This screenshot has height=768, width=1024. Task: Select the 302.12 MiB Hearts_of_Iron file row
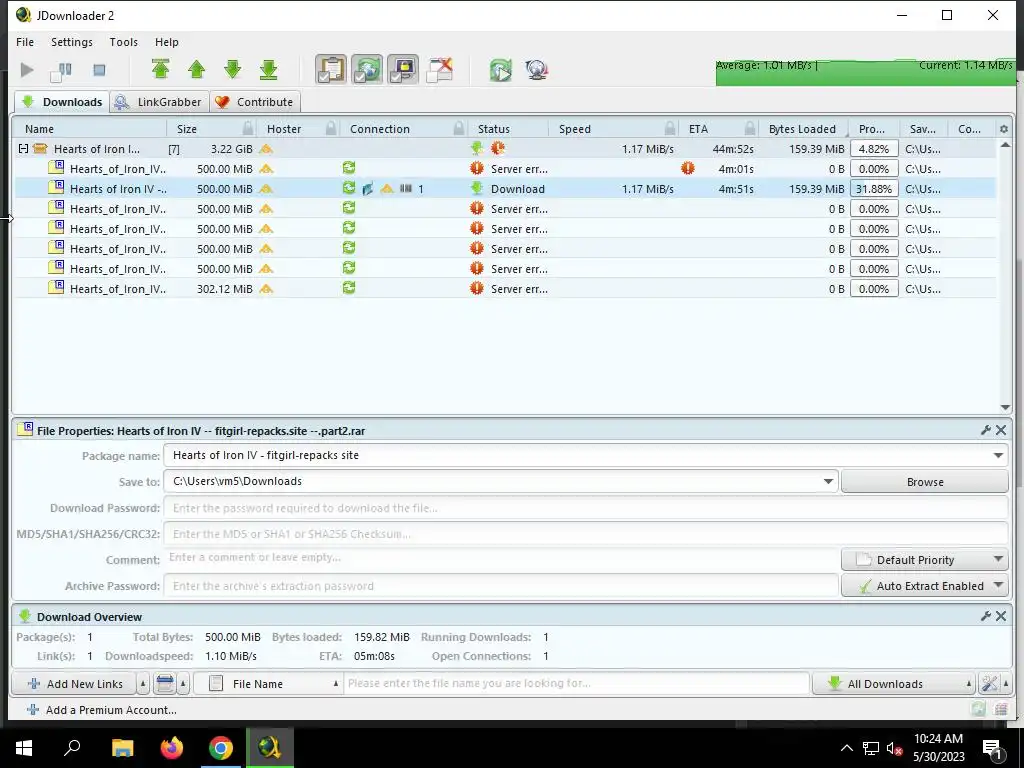click(505, 289)
